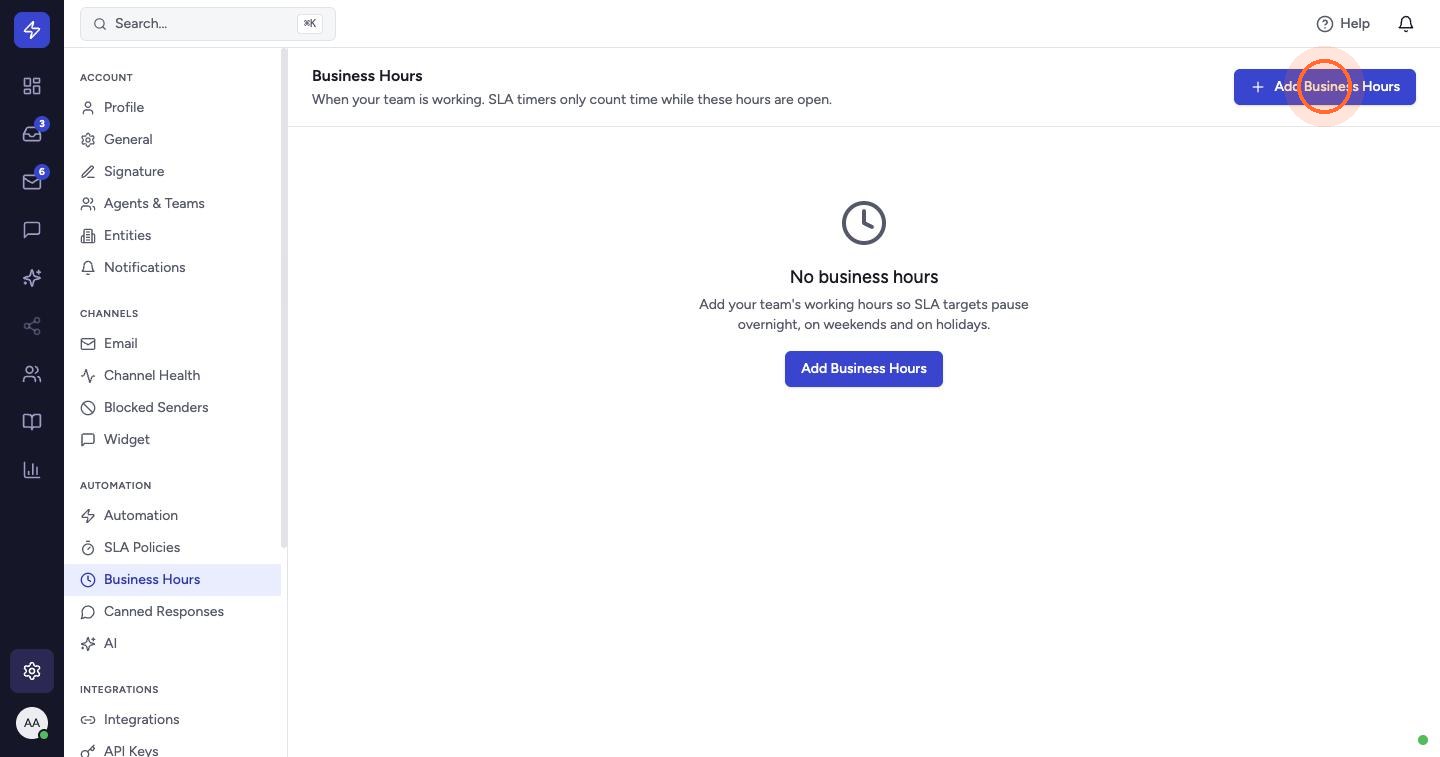Click Add Business Hours below the empty-state message
The height and width of the screenshot is (757, 1440).
click(x=864, y=369)
